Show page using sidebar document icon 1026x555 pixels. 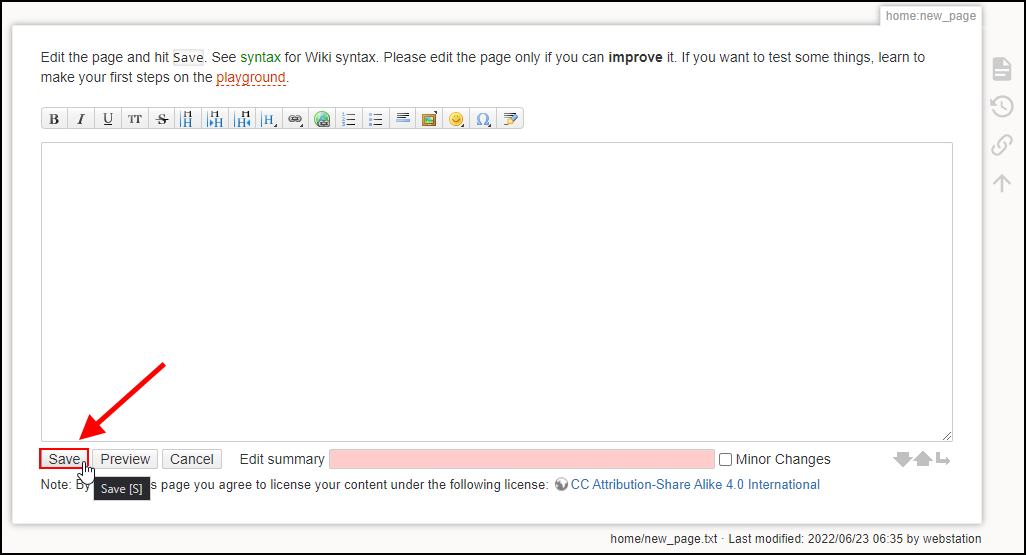pyautogui.click(x=1002, y=69)
